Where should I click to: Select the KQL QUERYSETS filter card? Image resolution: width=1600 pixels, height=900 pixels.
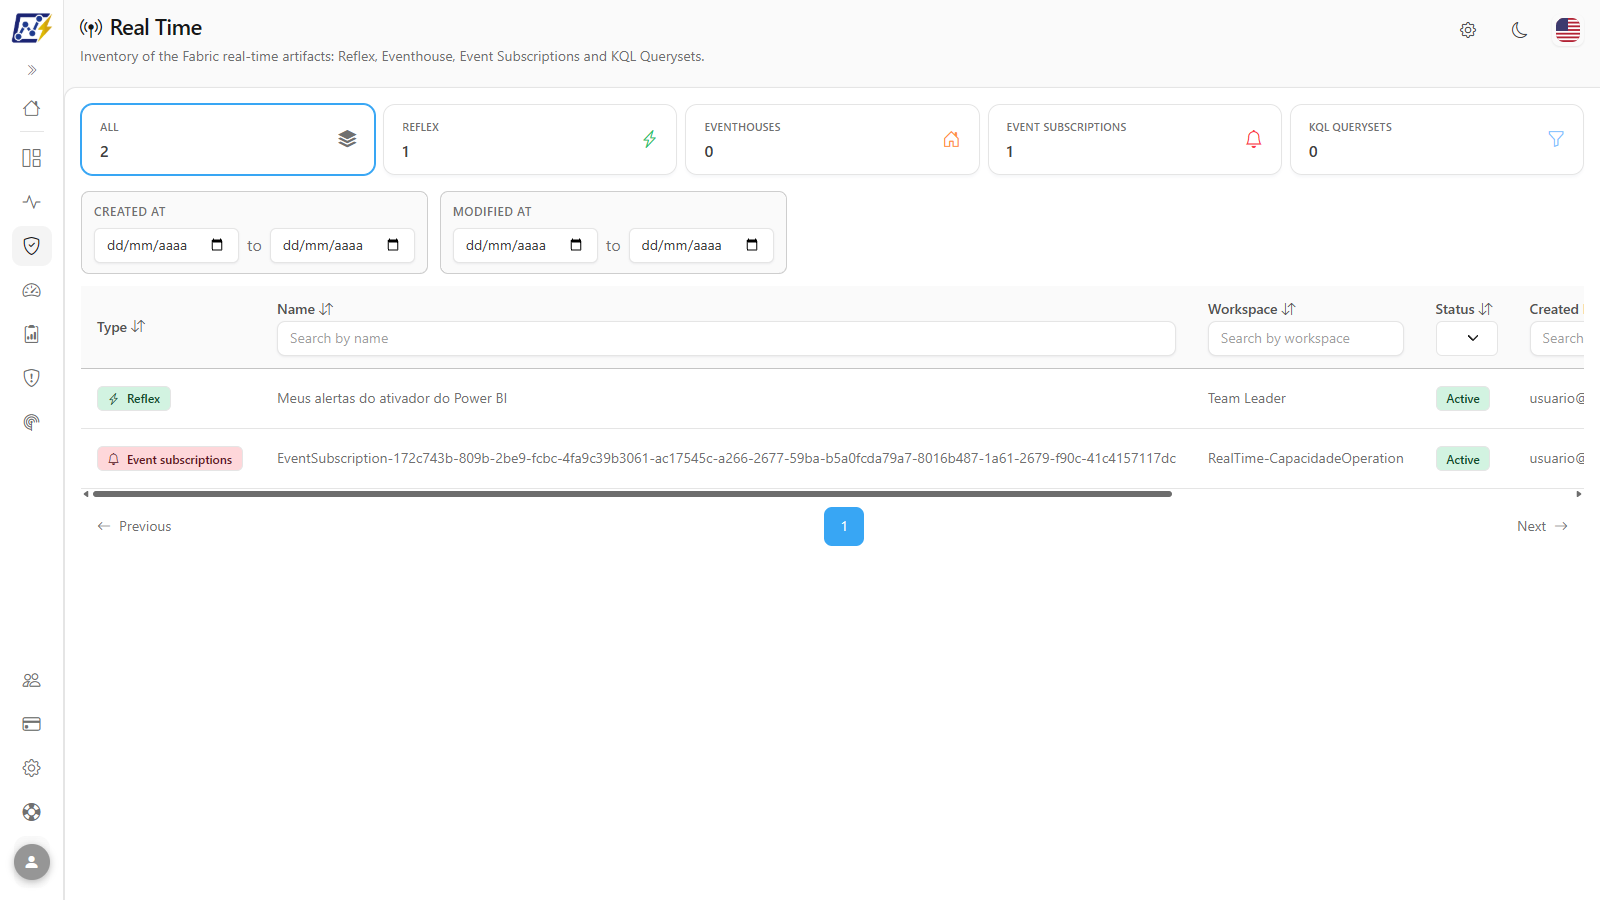point(1436,139)
